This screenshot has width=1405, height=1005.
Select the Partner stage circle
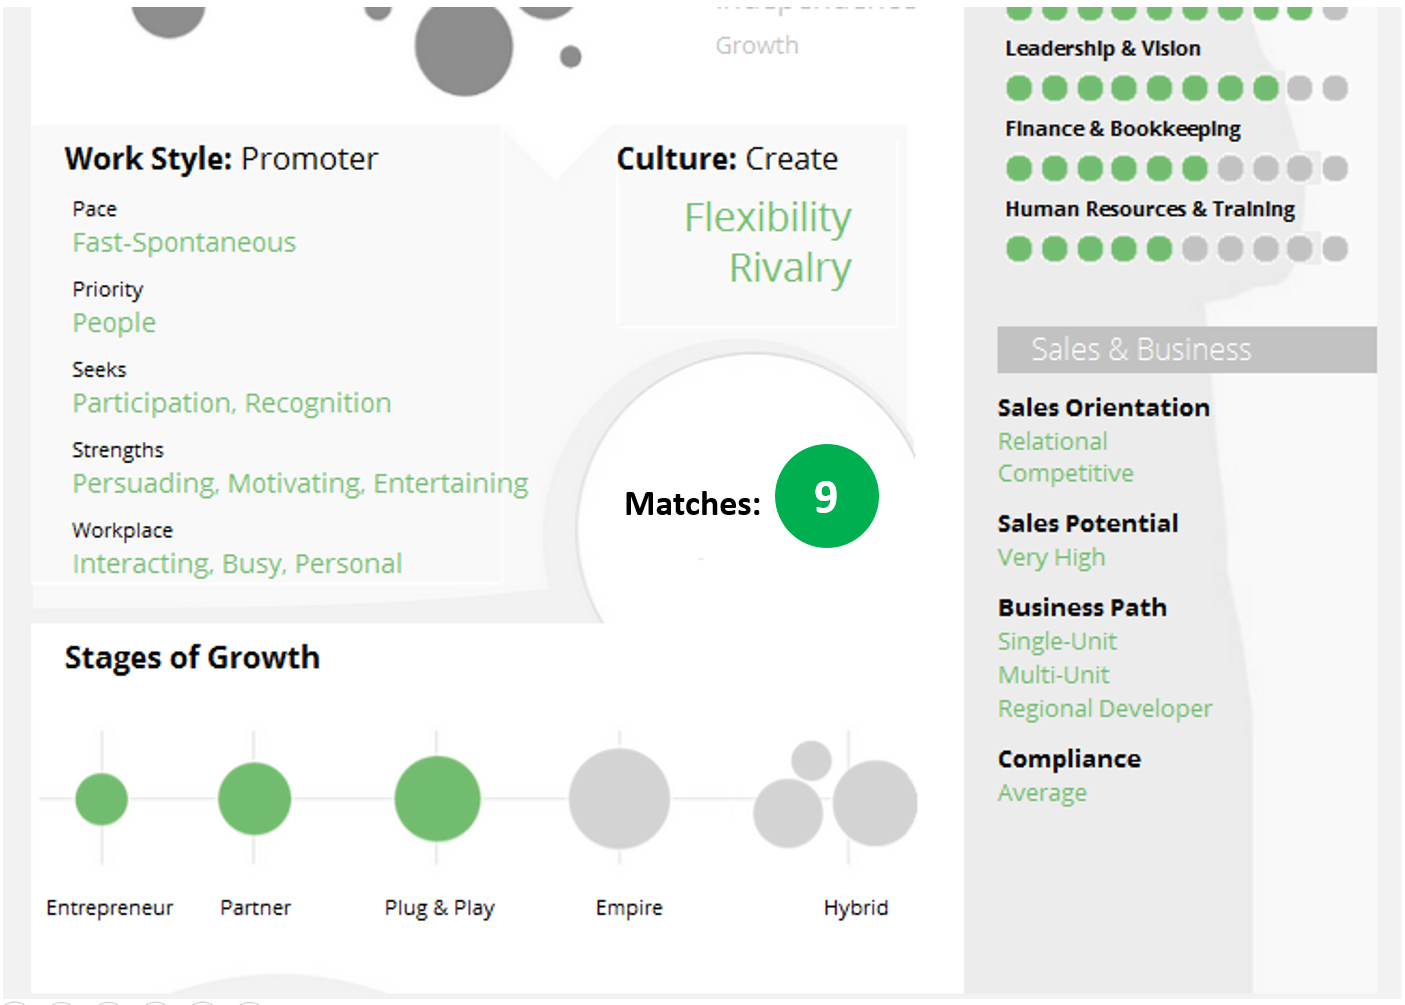(255, 799)
